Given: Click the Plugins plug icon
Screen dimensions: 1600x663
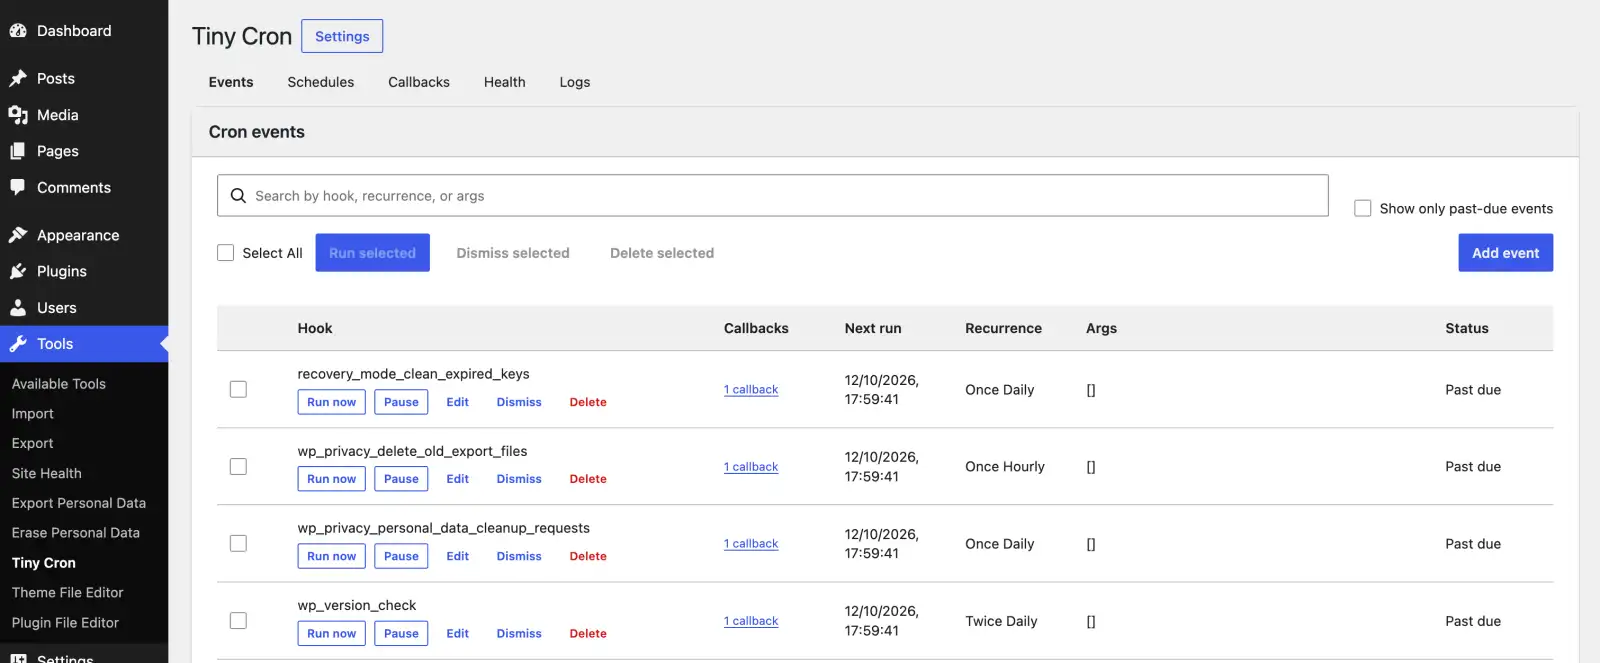Looking at the screenshot, I should (x=18, y=271).
